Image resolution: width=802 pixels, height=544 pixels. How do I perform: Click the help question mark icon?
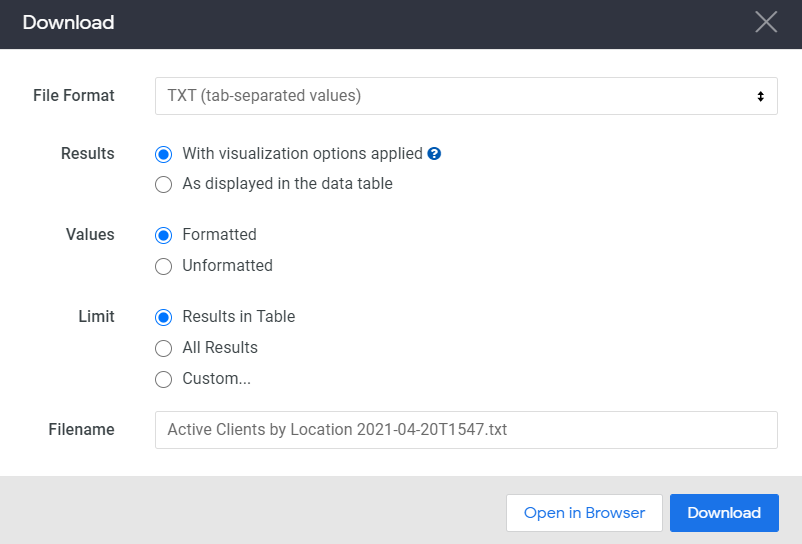pos(434,154)
